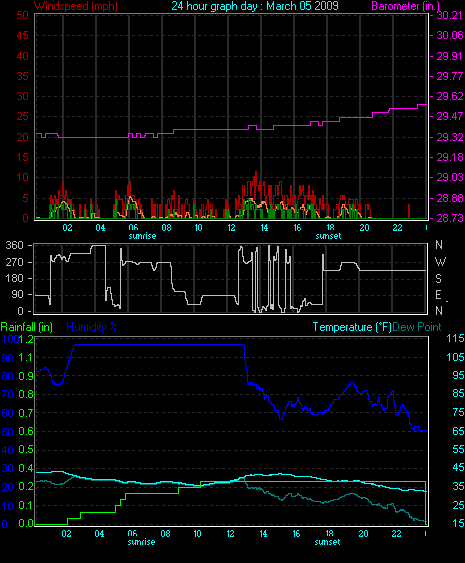The width and height of the screenshot is (465, 563).
Task: Click the 'W' compass label
Action: [x=440, y=262]
